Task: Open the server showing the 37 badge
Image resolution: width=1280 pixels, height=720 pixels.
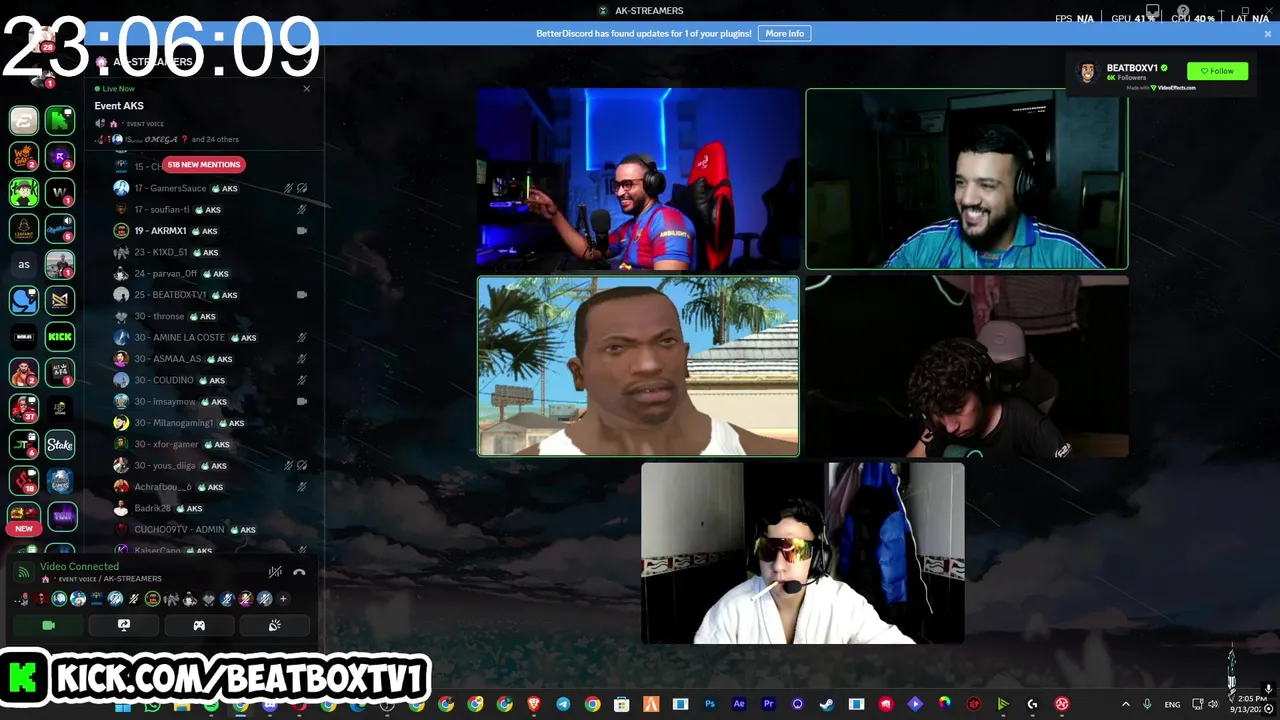Action: point(24,408)
